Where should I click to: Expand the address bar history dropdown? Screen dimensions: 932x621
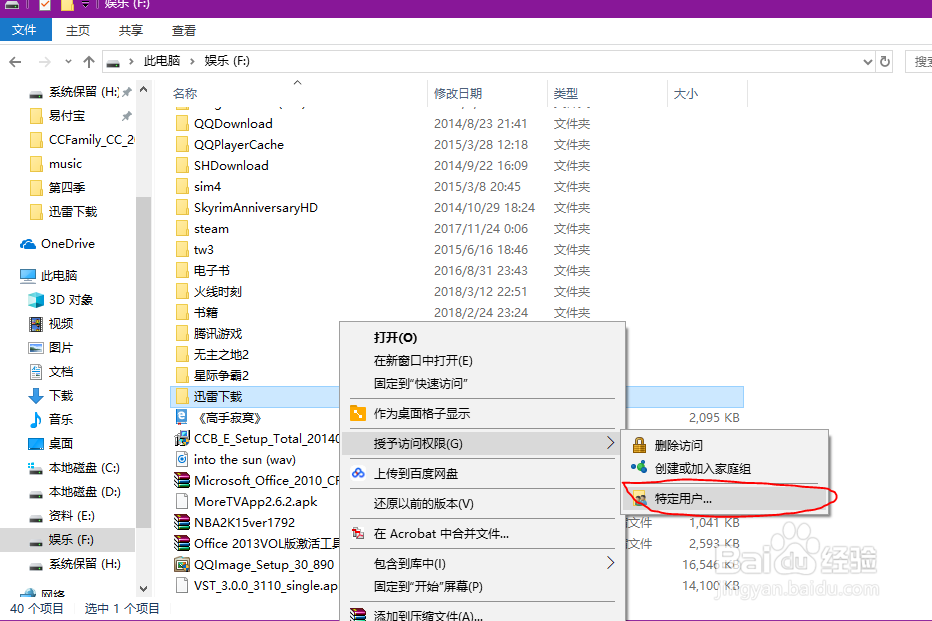(867, 62)
